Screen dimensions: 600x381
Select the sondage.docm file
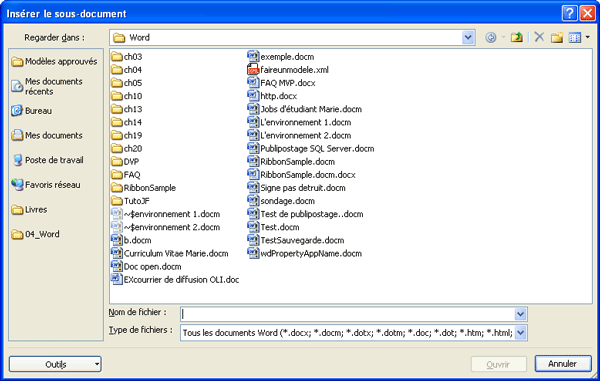[x=281, y=201]
